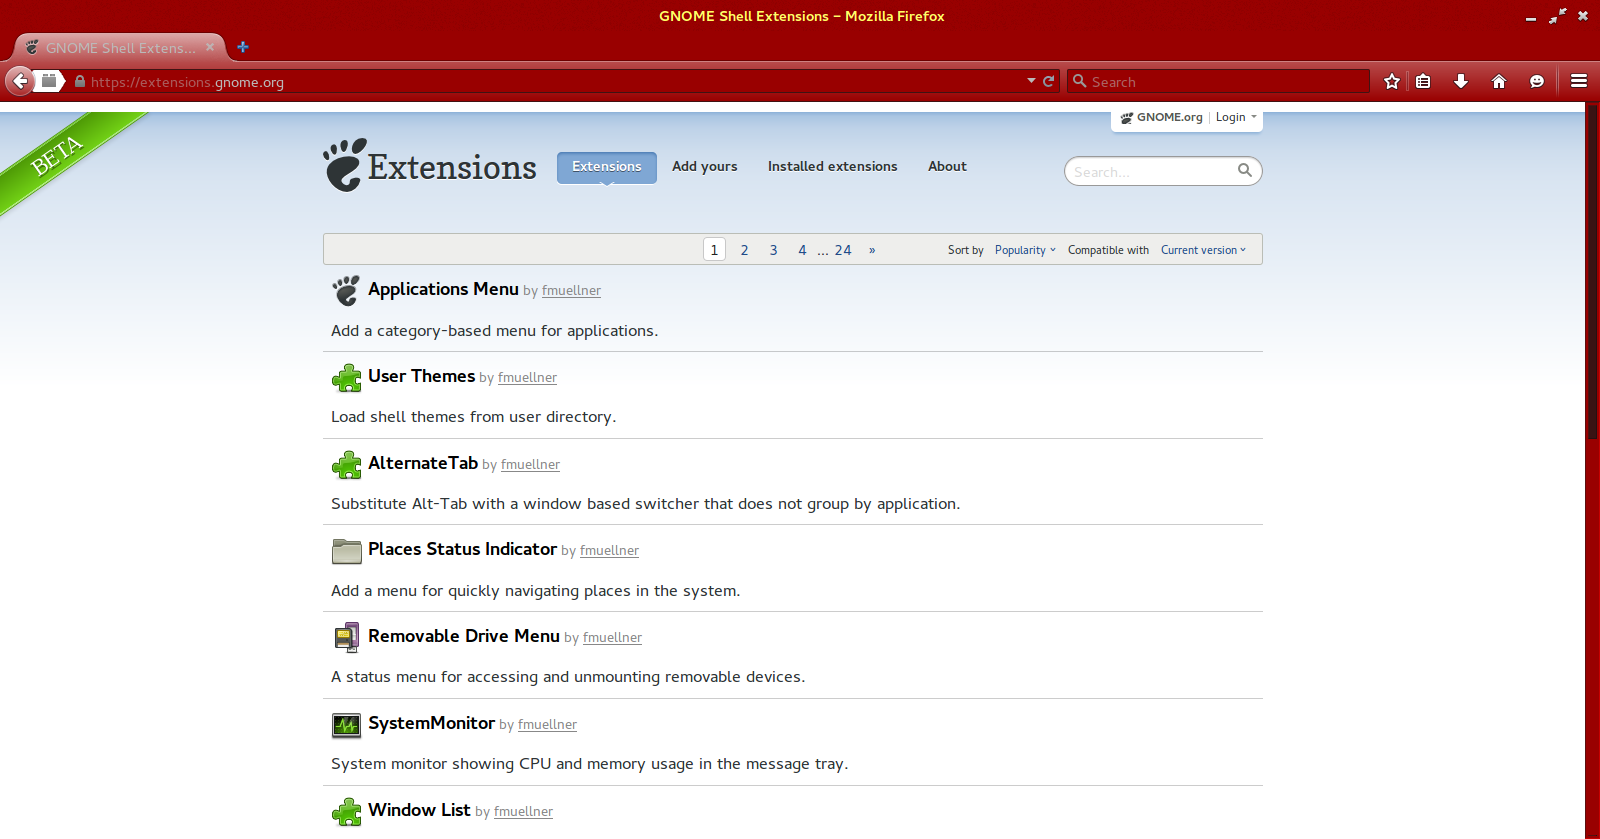The image size is (1600, 839).
Task: Close the GNOME Shell Extensions tab
Action: (210, 47)
